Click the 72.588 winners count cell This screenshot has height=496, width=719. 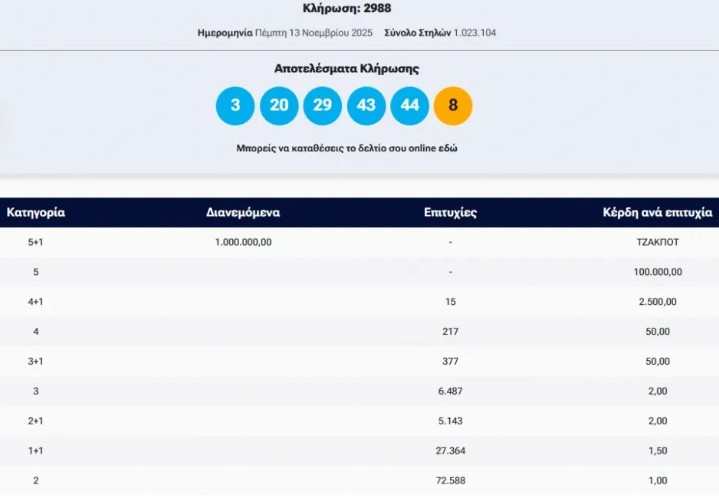pos(451,481)
